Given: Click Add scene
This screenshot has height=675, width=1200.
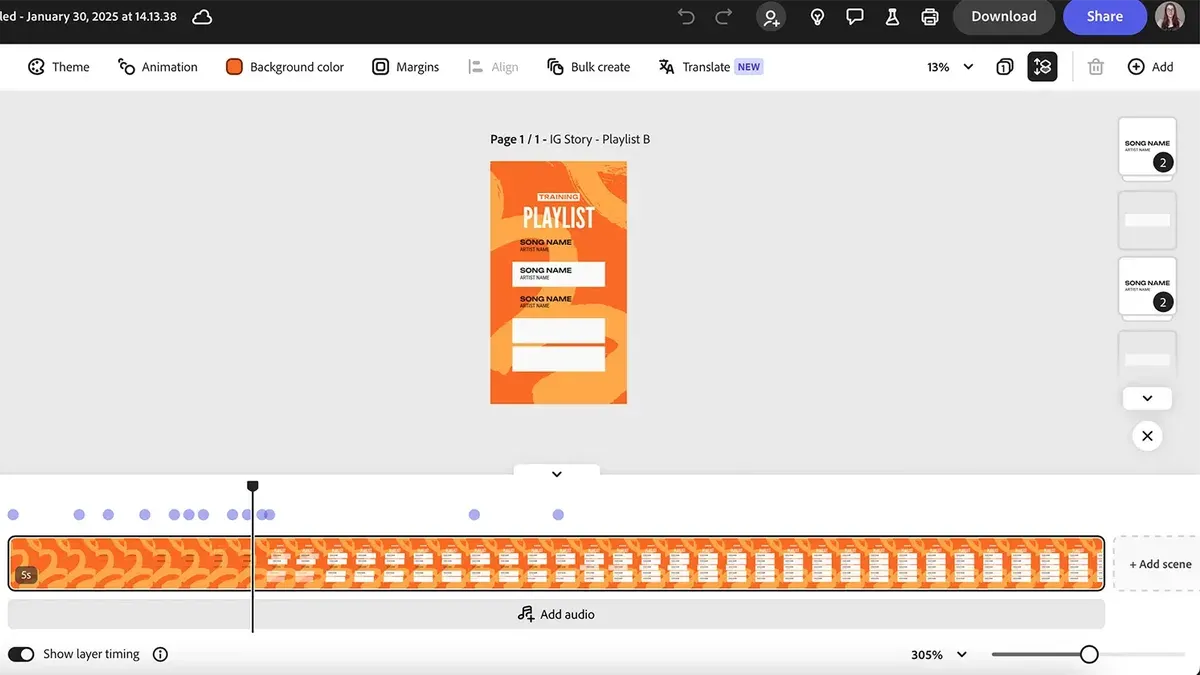Looking at the screenshot, I should click(x=1160, y=564).
